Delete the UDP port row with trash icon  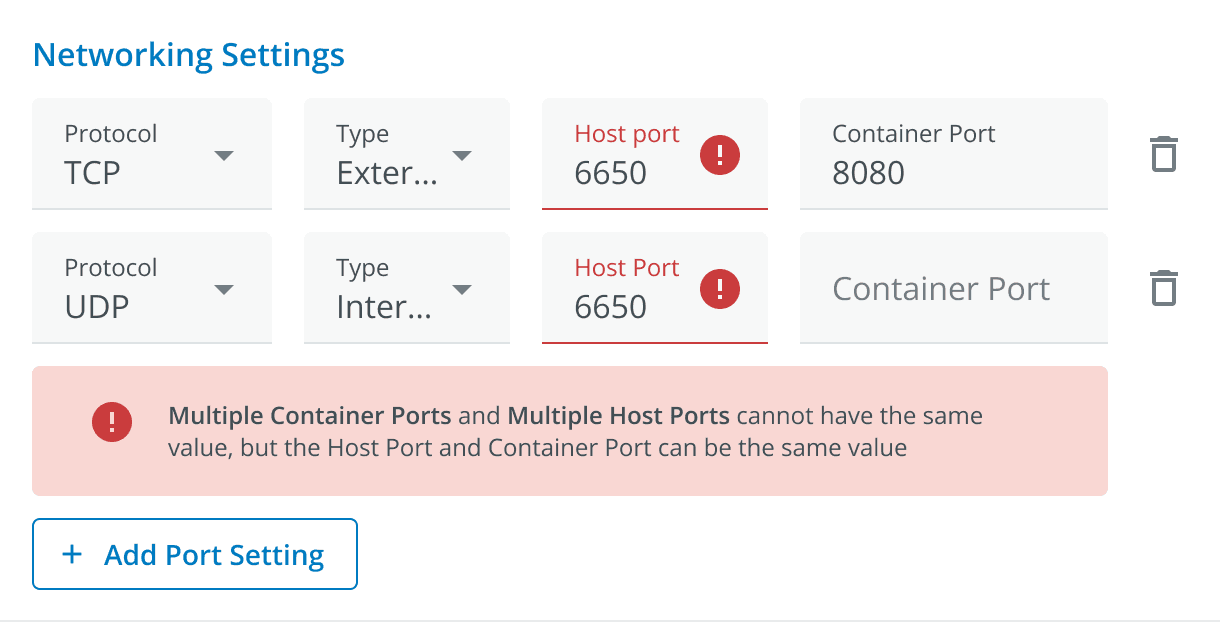(x=1163, y=288)
